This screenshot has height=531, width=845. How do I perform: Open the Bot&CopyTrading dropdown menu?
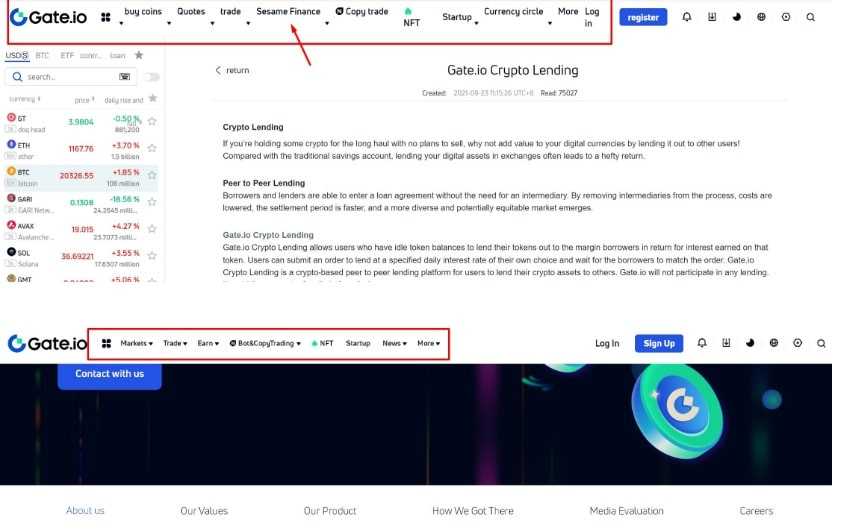(x=264, y=343)
